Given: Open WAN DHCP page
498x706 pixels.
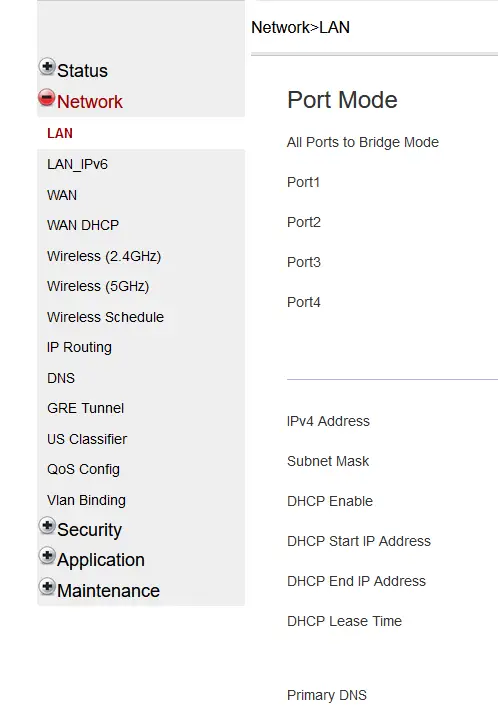Looking at the screenshot, I should [x=83, y=225].
